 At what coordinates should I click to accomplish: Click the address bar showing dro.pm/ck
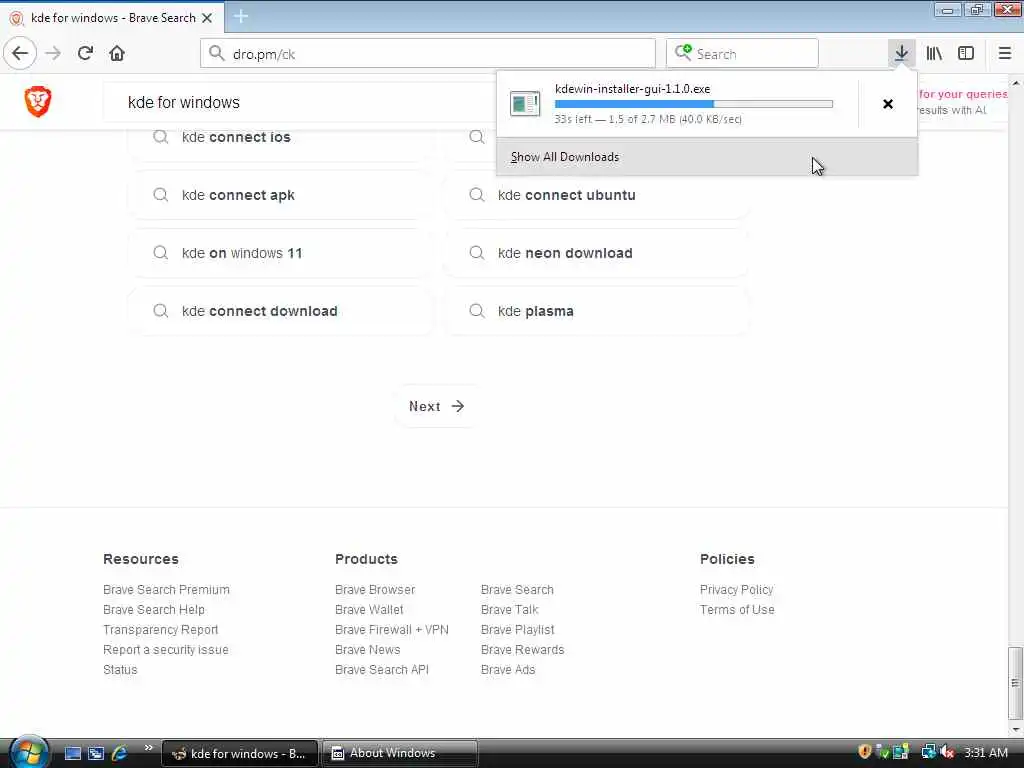[x=428, y=54]
